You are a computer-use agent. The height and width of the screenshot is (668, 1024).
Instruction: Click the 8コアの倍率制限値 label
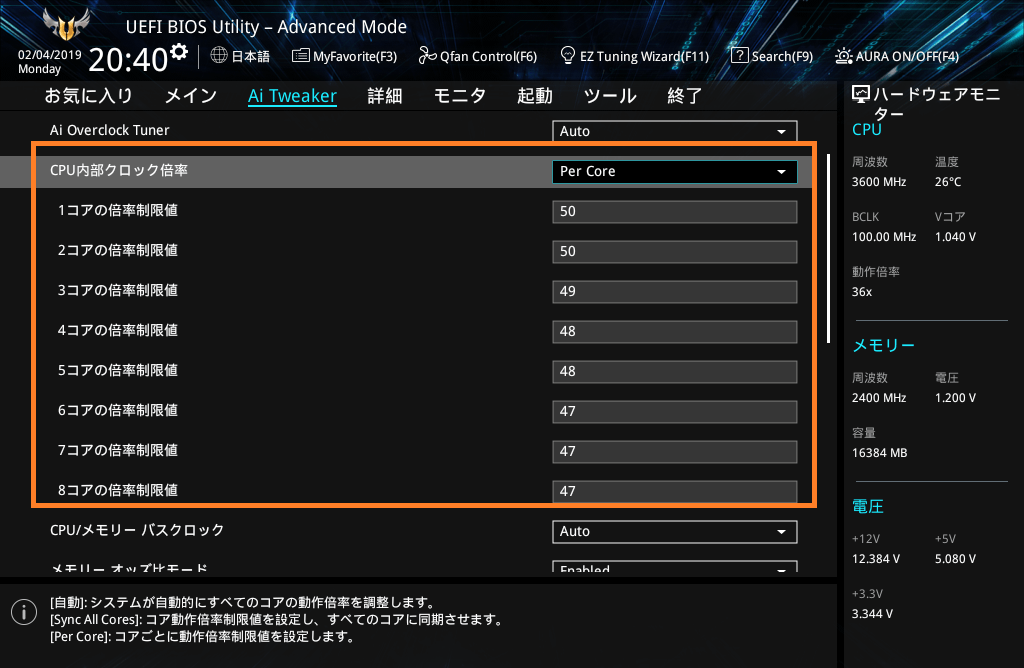(x=118, y=490)
